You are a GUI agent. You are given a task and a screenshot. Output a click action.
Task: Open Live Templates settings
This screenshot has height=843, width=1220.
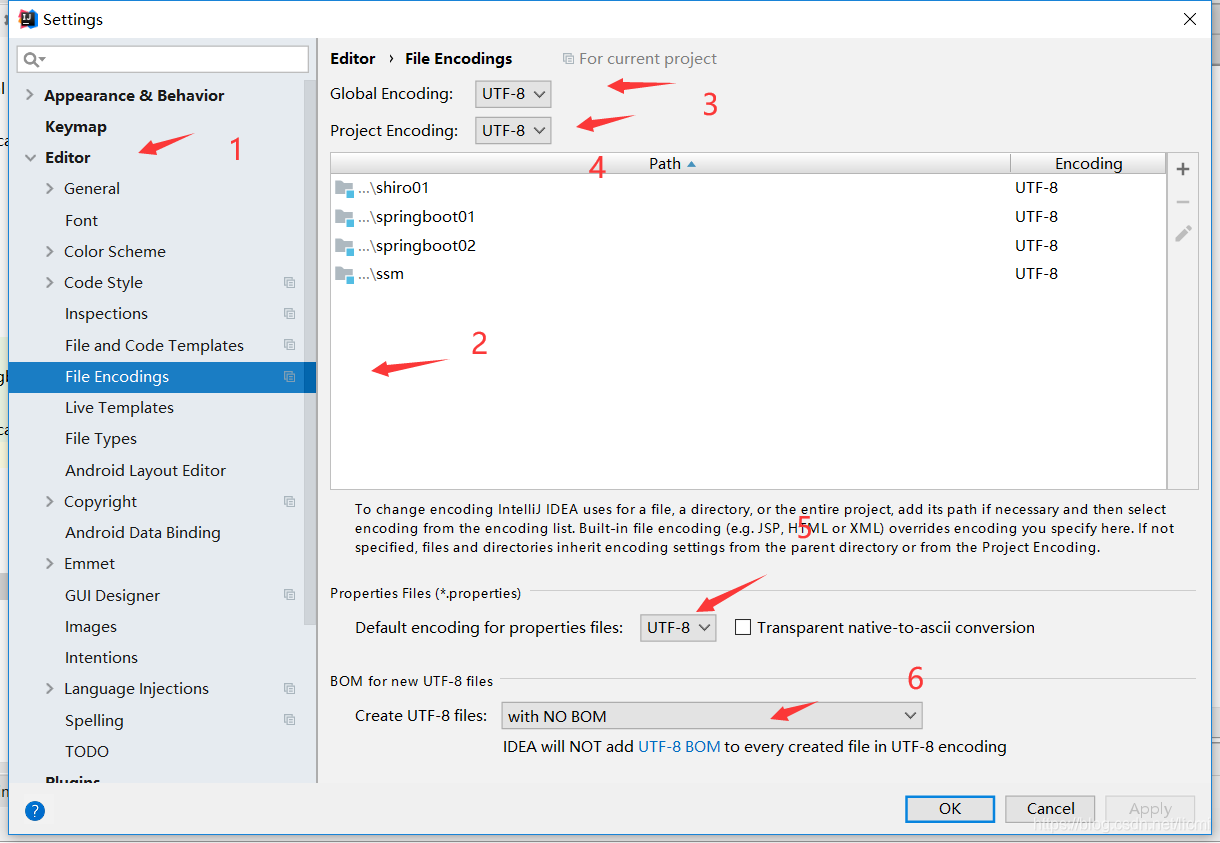click(x=119, y=408)
